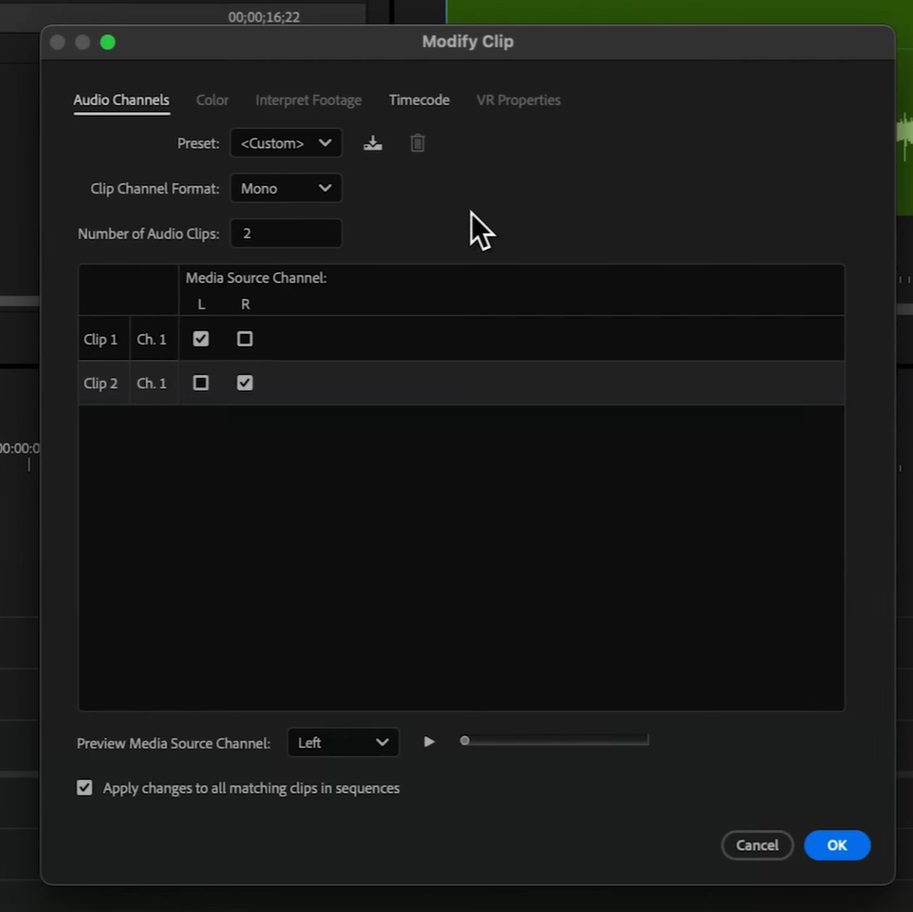The width and height of the screenshot is (913, 912).
Task: Confirm changes with the OK button
Action: [837, 845]
